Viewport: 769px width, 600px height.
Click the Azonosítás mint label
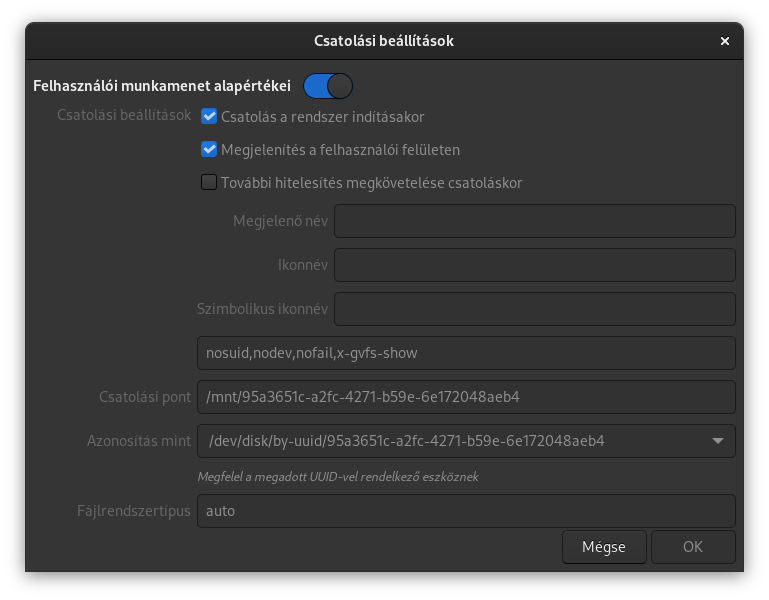click(139, 441)
